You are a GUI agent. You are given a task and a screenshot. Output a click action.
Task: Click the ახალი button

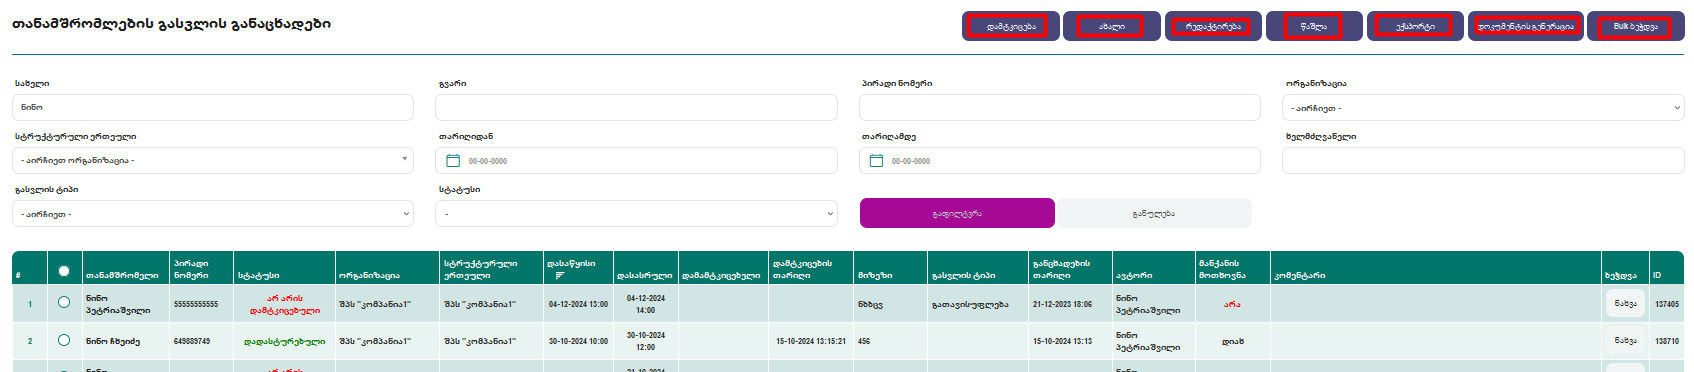click(1111, 26)
